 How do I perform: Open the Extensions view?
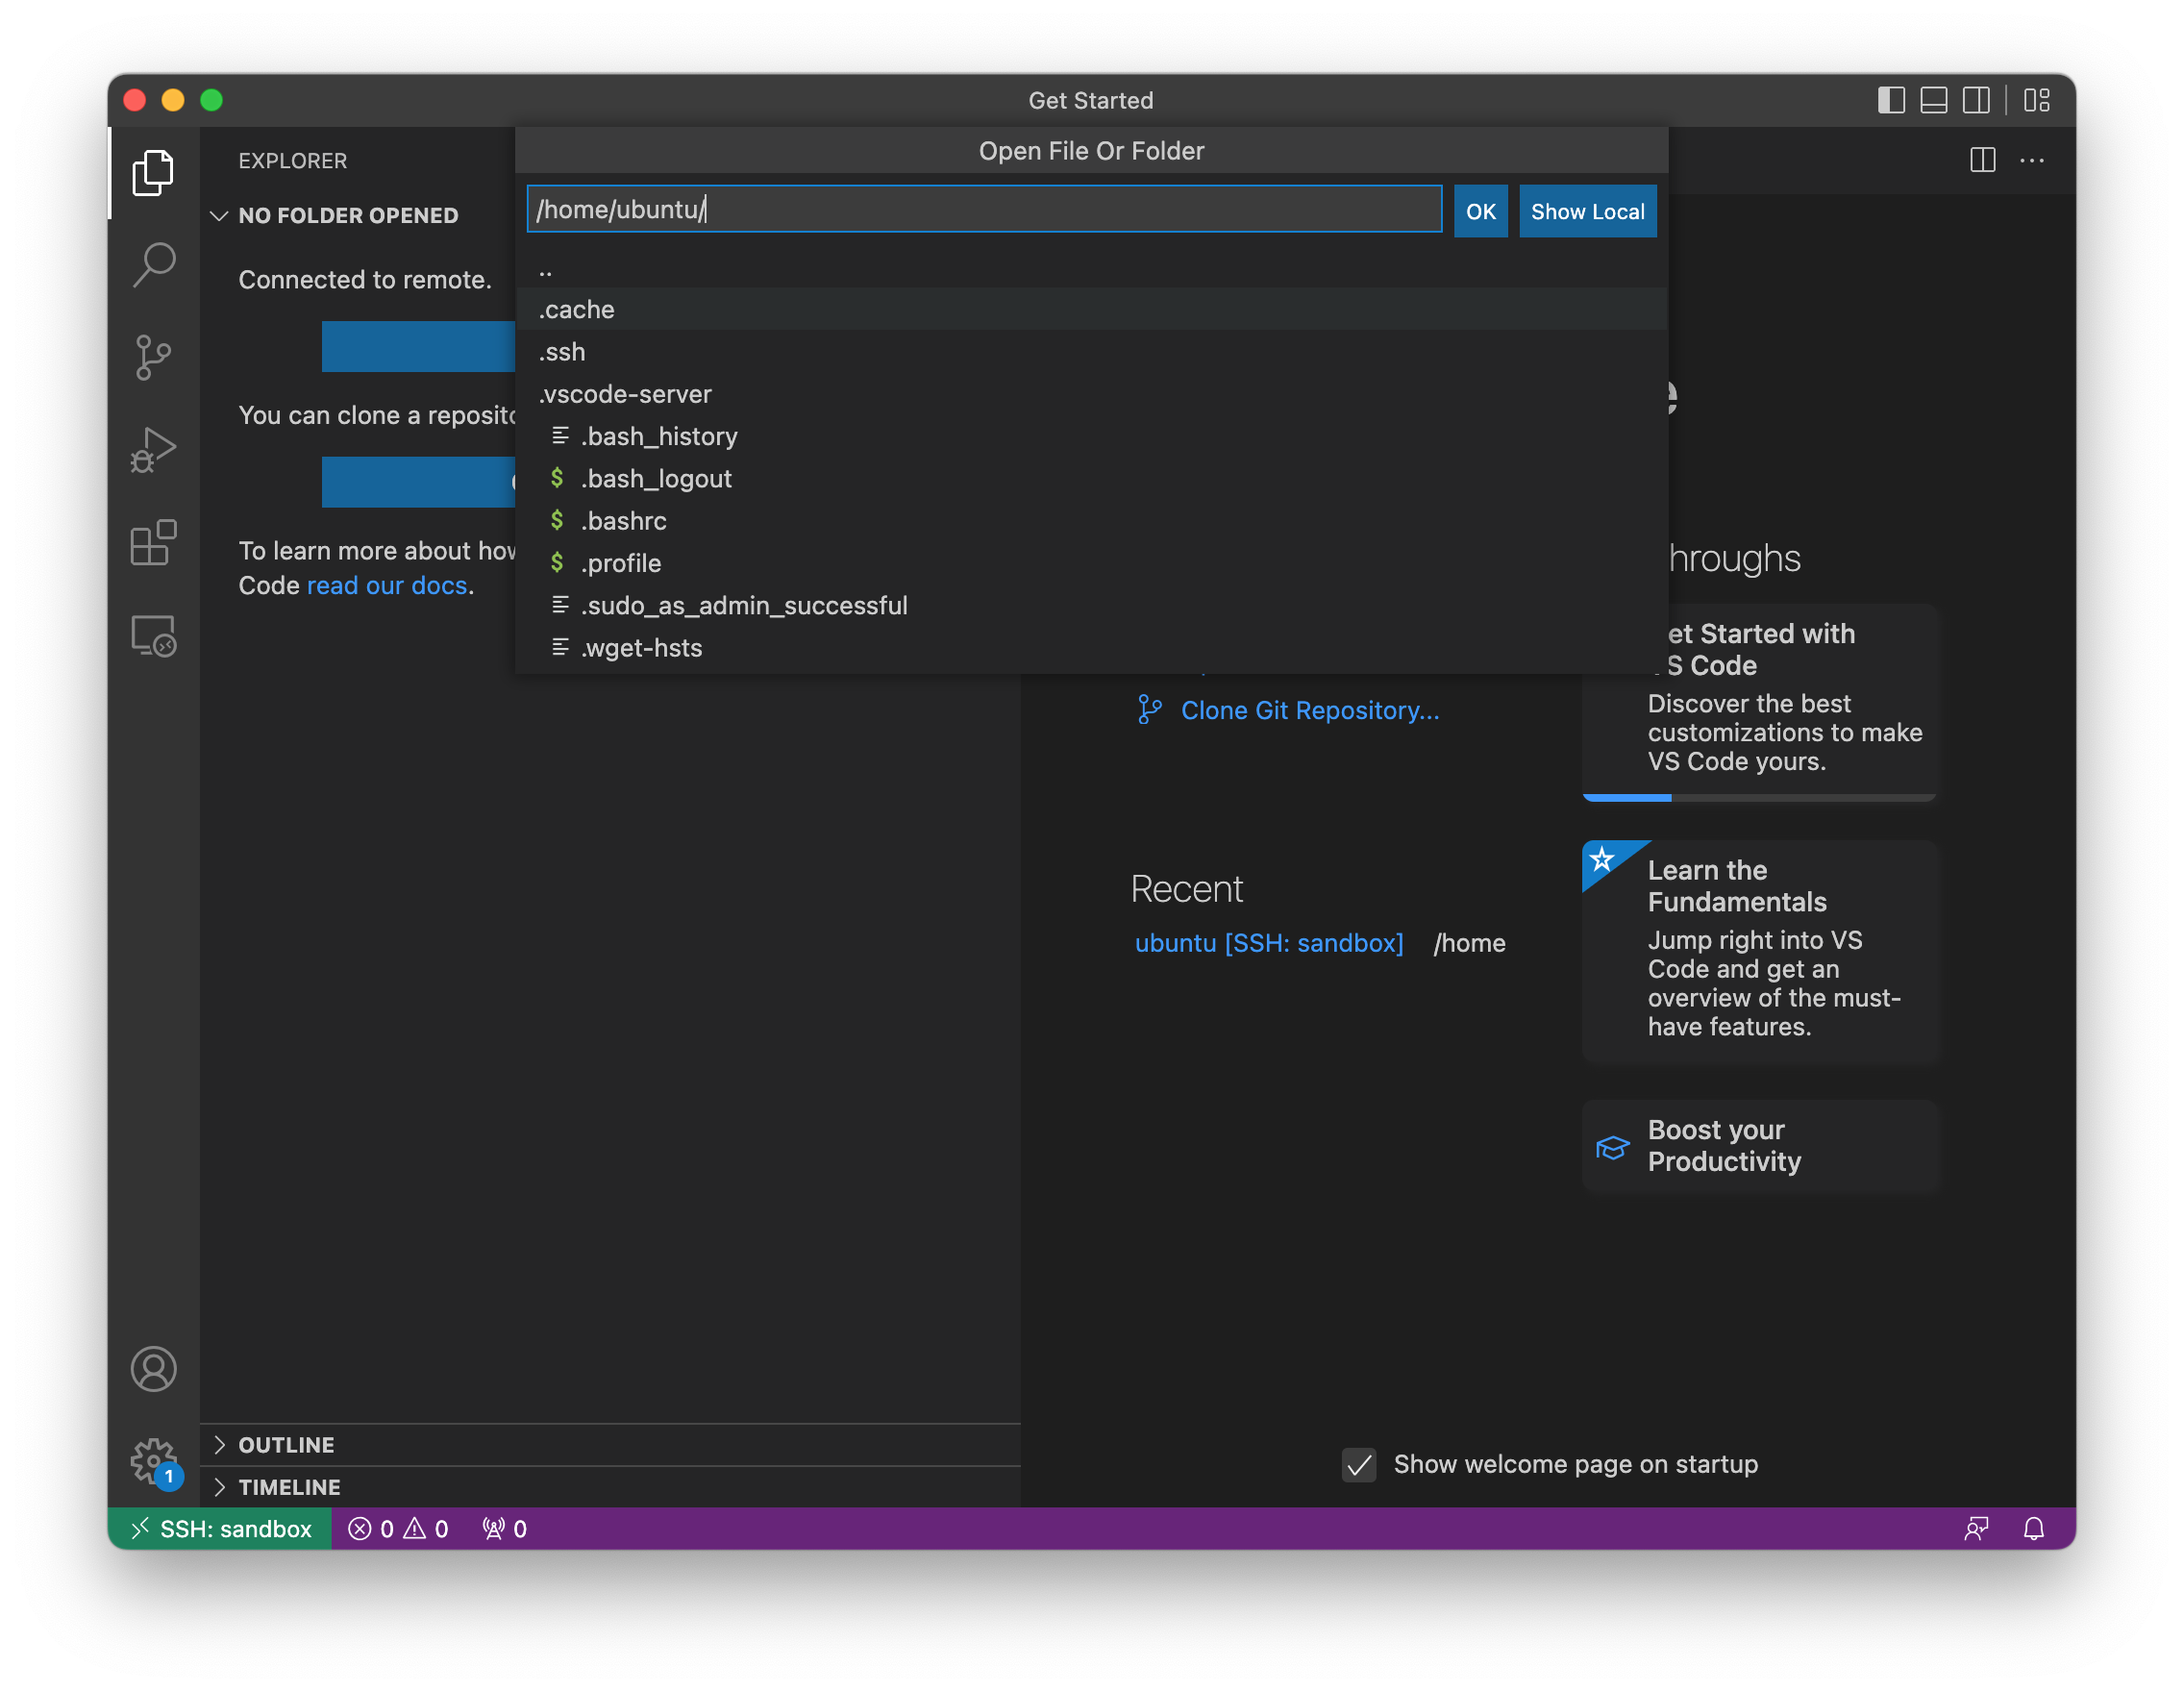(x=153, y=543)
